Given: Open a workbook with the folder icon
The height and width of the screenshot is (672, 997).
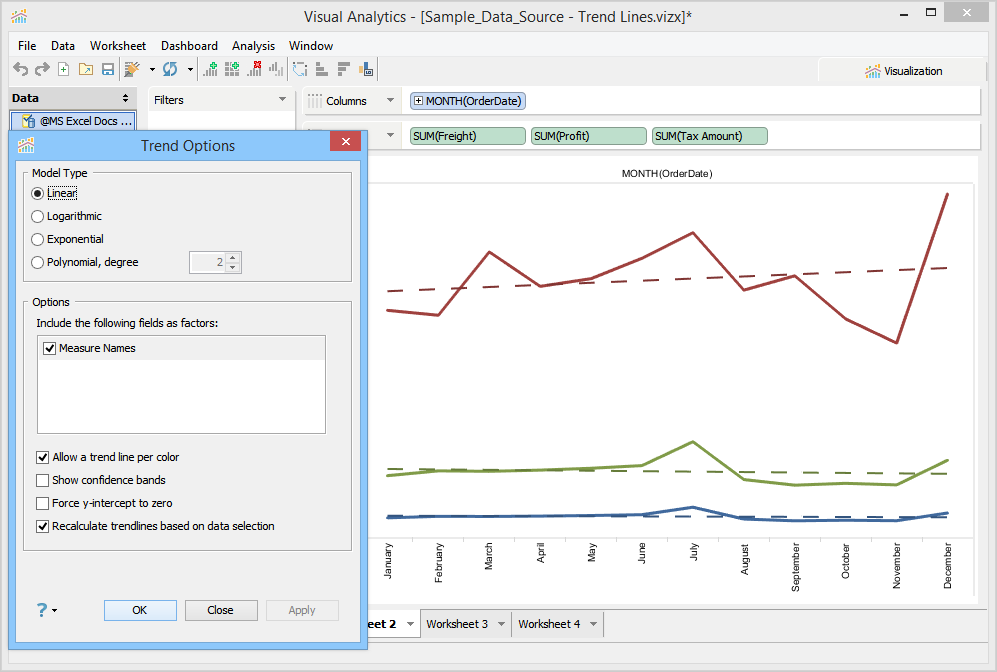Looking at the screenshot, I should point(86,69).
